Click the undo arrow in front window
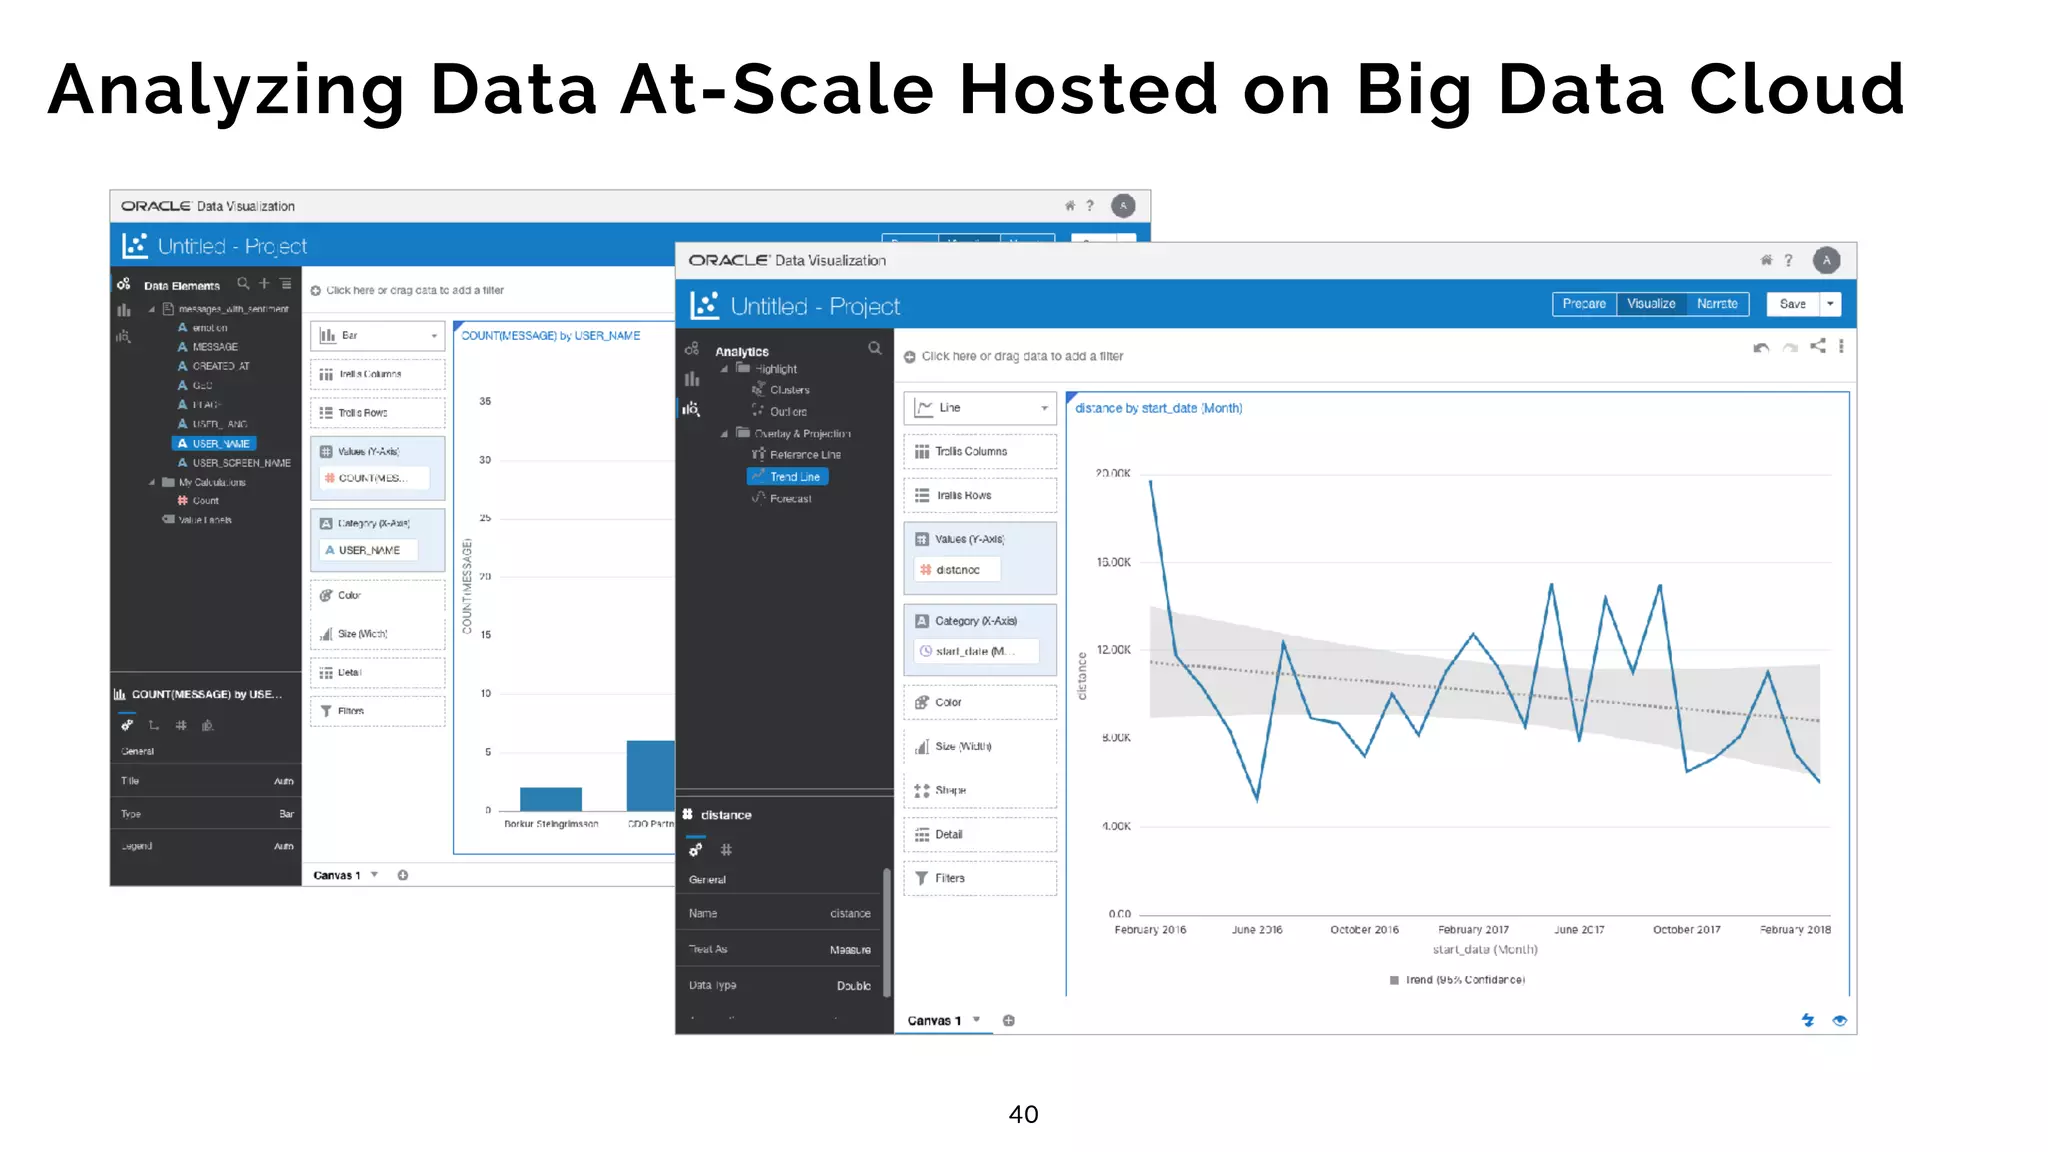Image resolution: width=2048 pixels, height=1152 pixels. click(1761, 347)
